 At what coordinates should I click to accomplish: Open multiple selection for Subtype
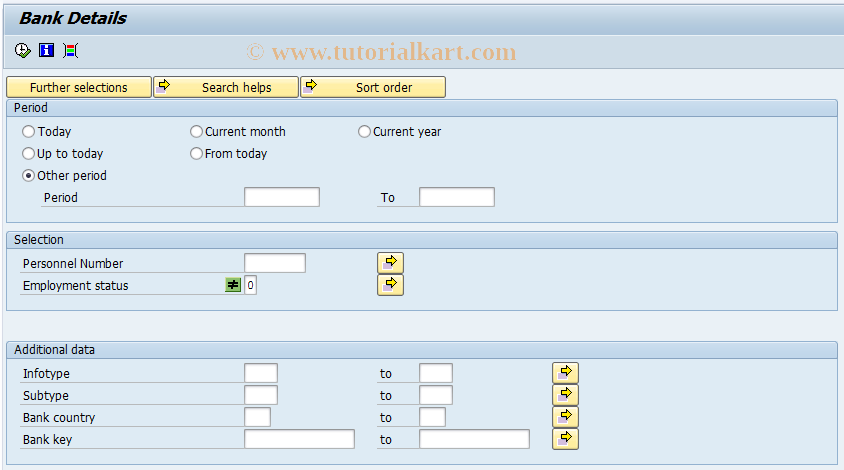pos(565,395)
